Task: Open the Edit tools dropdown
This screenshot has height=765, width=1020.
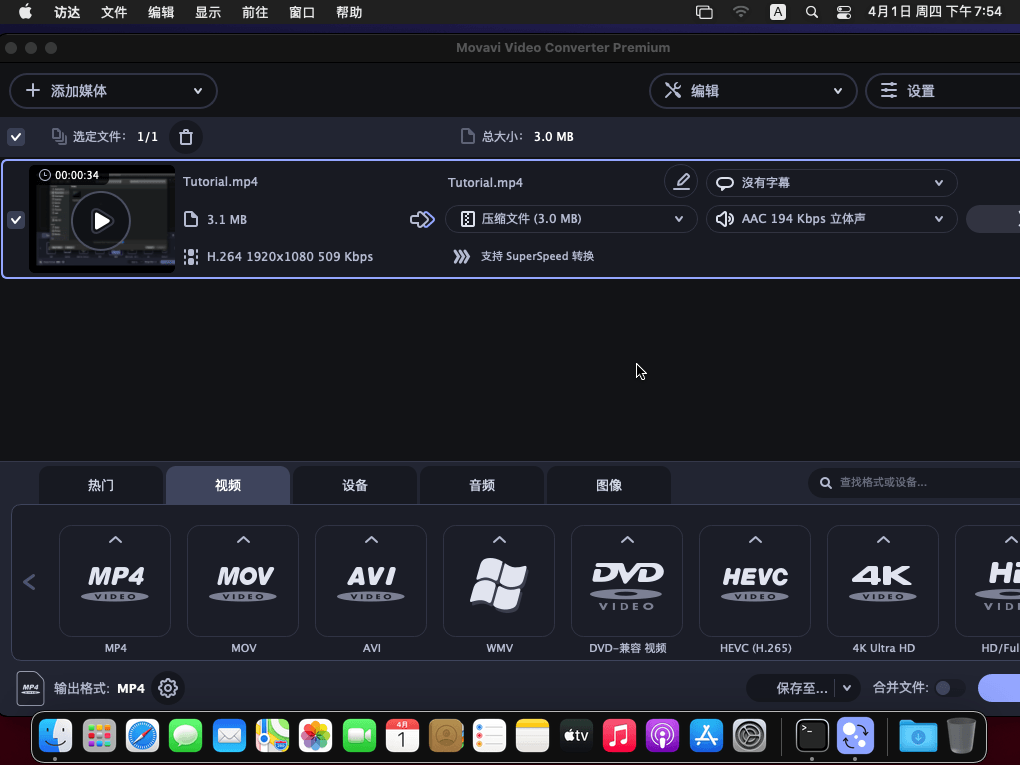Action: [753, 91]
